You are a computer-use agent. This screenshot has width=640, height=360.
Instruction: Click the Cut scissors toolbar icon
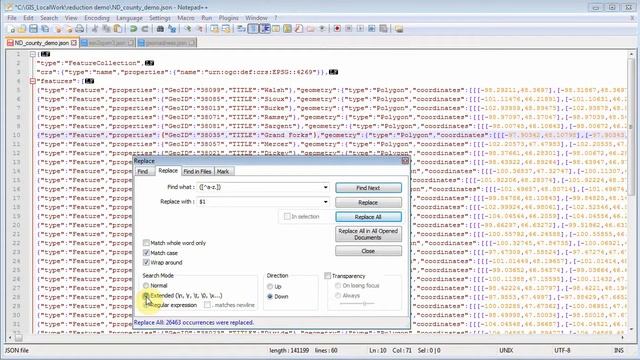pos(95,29)
